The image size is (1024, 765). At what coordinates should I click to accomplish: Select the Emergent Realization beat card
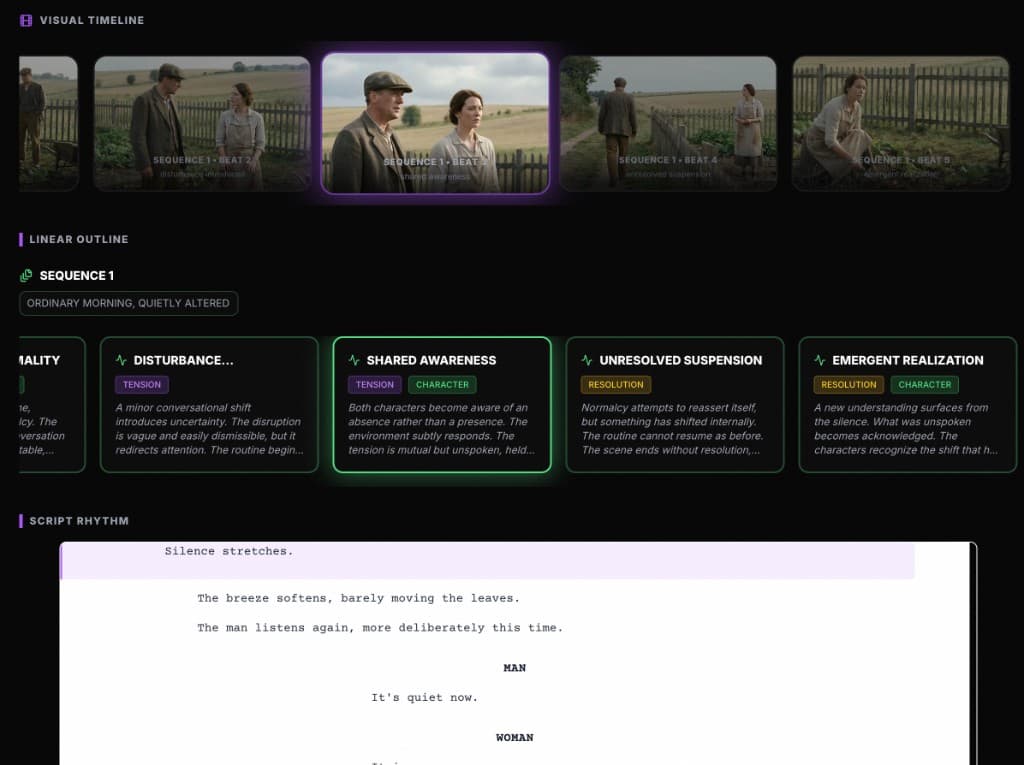[x=908, y=404]
